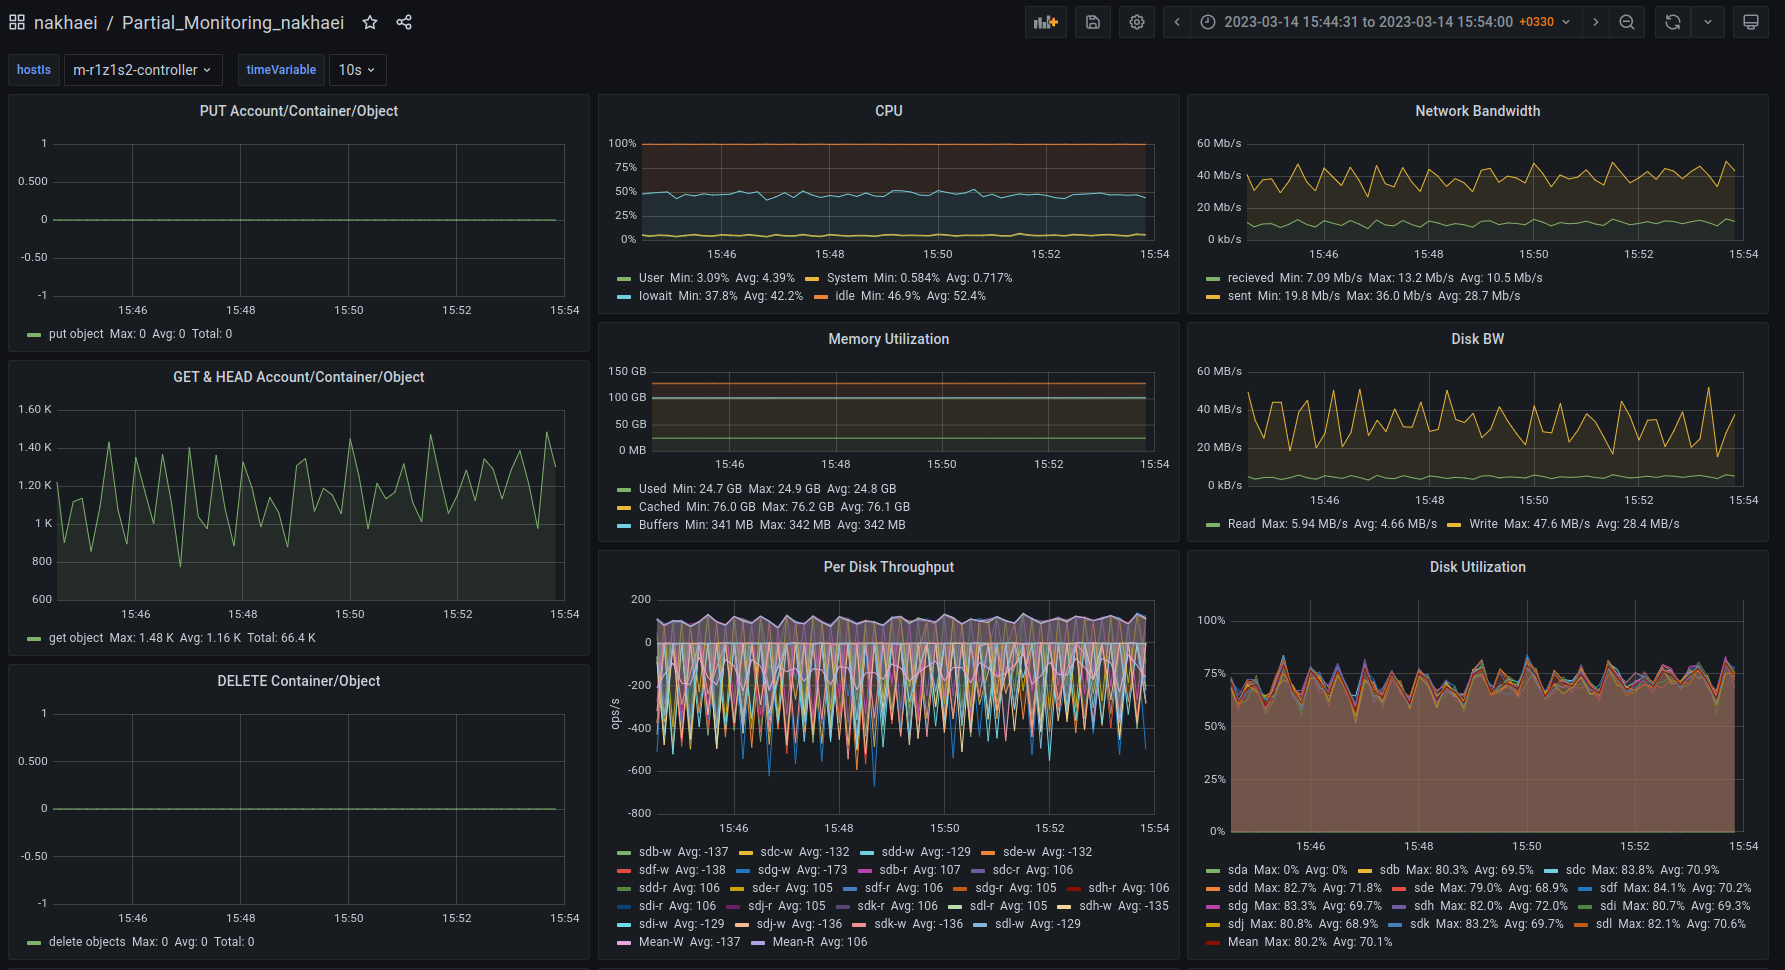Star the Partial_Monitoring_nakhaei dashboard
The height and width of the screenshot is (970, 1785).
click(370, 22)
